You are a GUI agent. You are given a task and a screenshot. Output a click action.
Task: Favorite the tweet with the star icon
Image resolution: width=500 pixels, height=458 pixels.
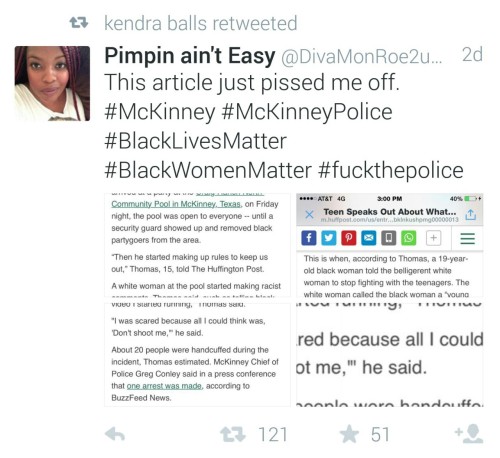tap(349, 434)
